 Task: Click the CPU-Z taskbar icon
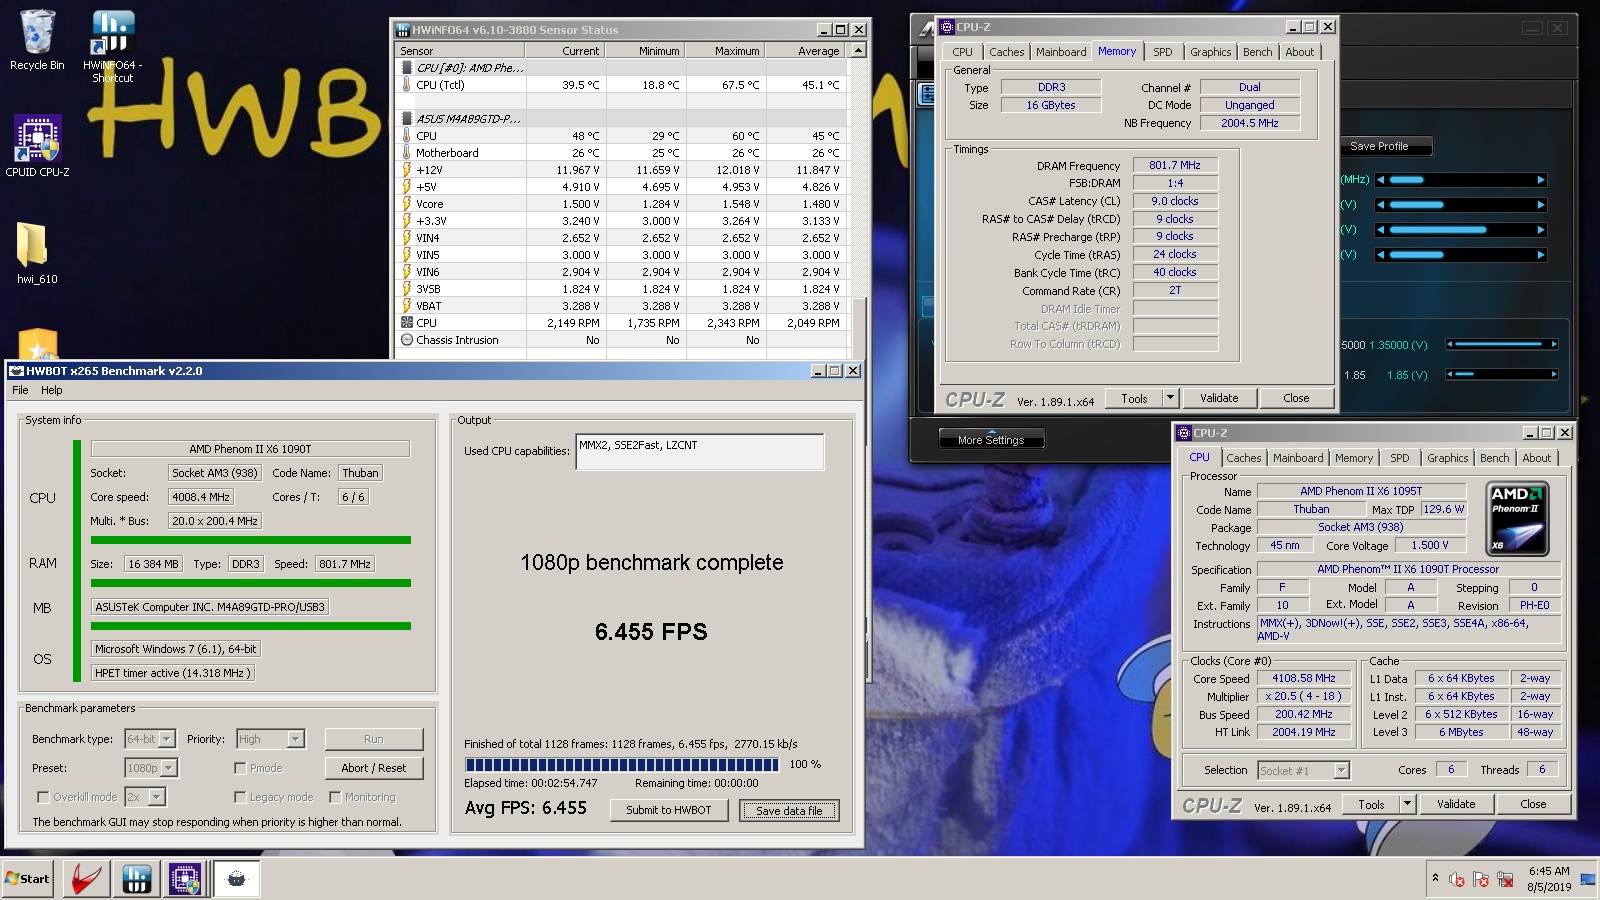(x=185, y=879)
